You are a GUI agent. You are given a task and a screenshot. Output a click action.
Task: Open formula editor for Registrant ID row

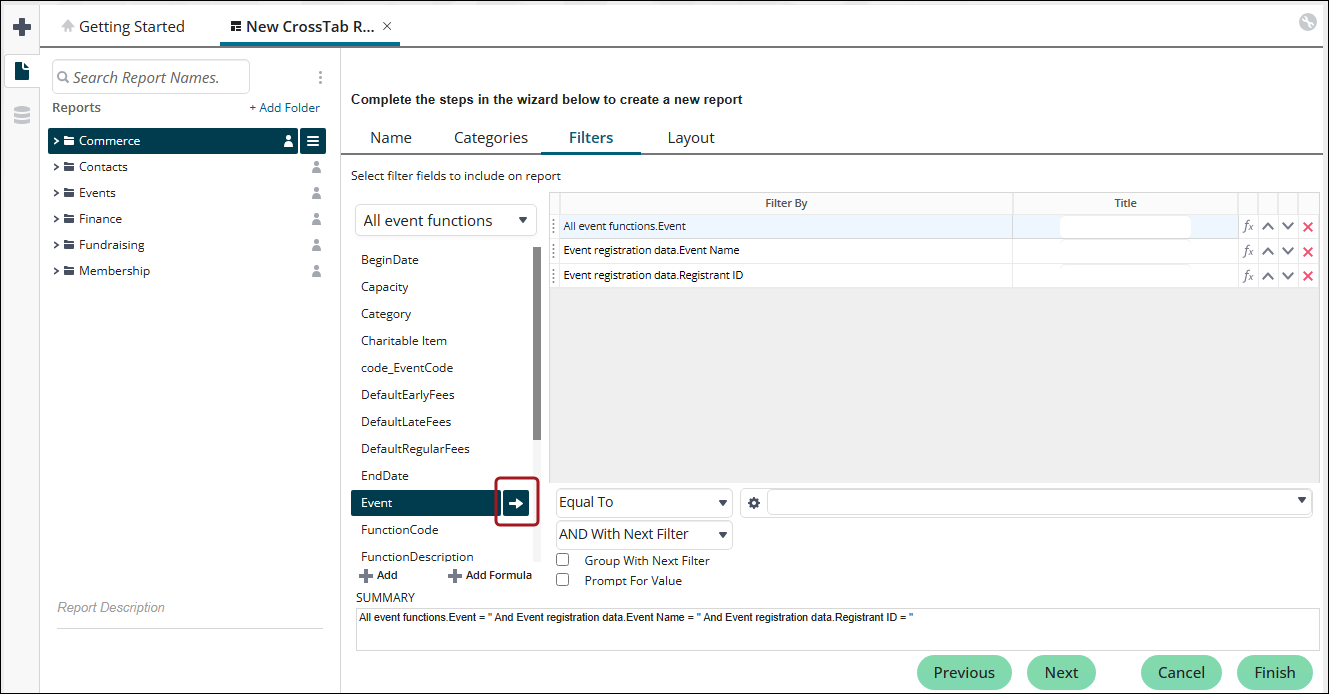pyautogui.click(x=1248, y=276)
